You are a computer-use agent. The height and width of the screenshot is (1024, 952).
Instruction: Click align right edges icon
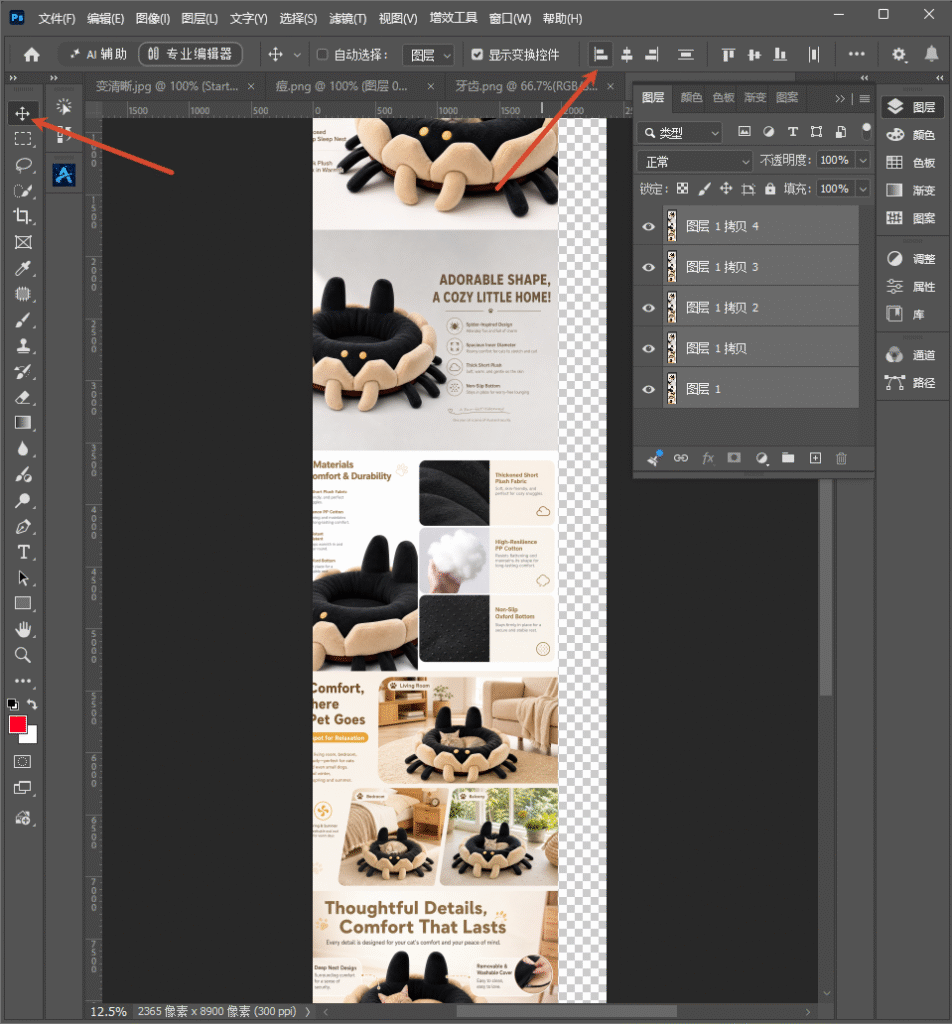[652, 55]
